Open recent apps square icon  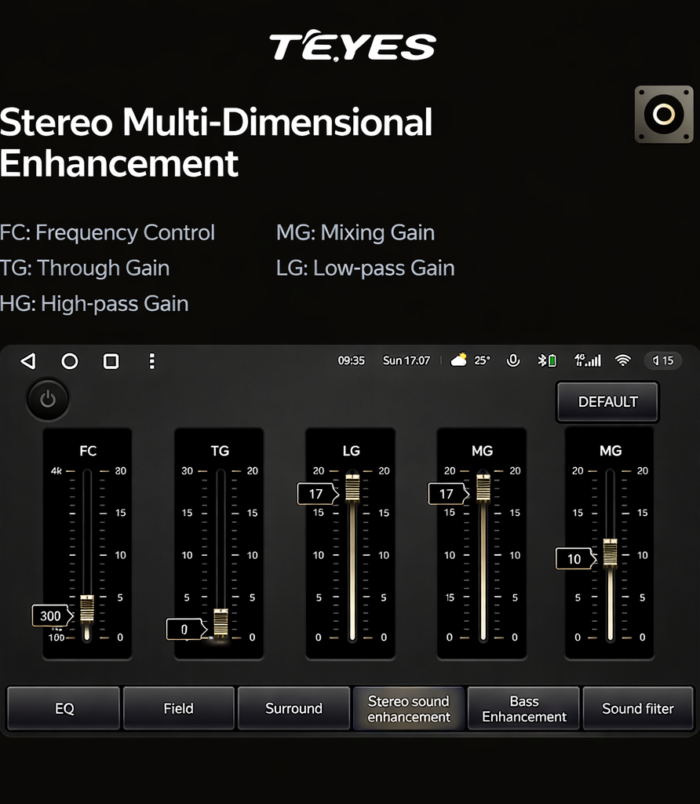[111, 361]
